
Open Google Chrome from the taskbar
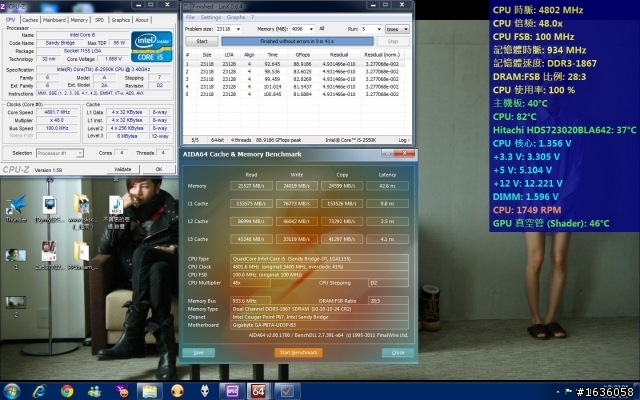[x=67, y=391]
